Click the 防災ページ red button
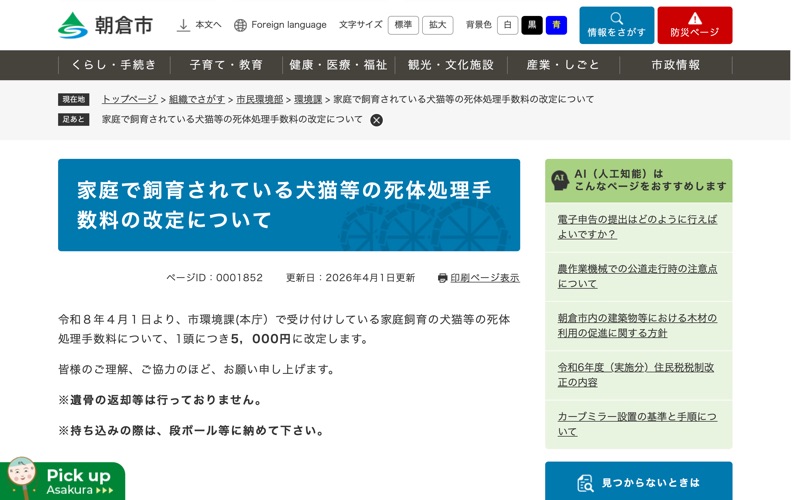 [695, 25]
